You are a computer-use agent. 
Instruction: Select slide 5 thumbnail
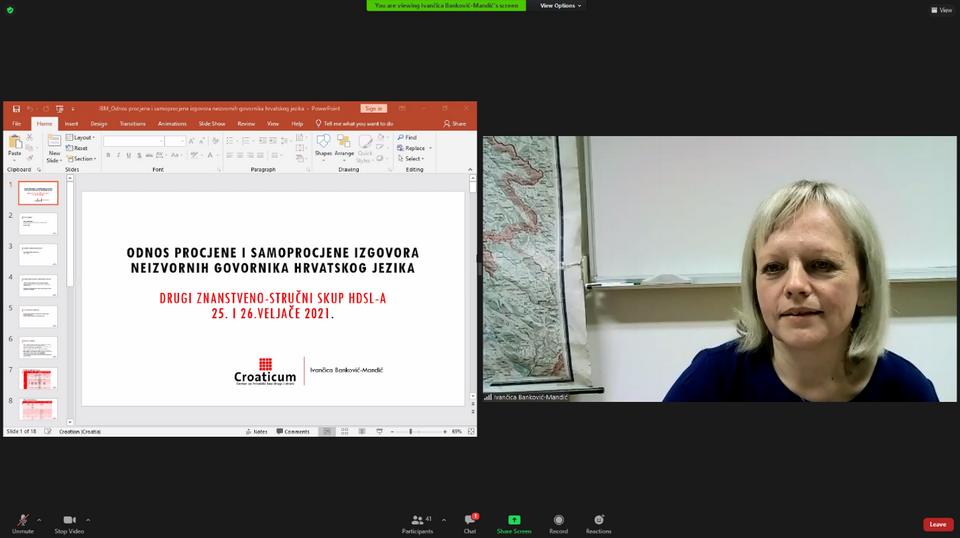click(x=38, y=316)
